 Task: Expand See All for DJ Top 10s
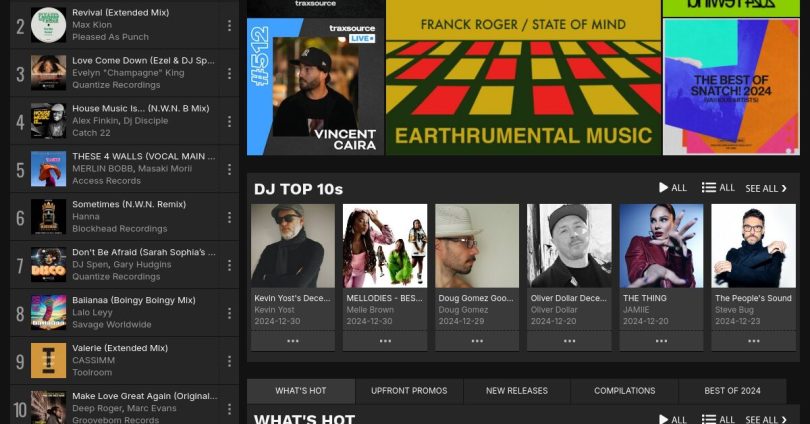[x=766, y=188]
